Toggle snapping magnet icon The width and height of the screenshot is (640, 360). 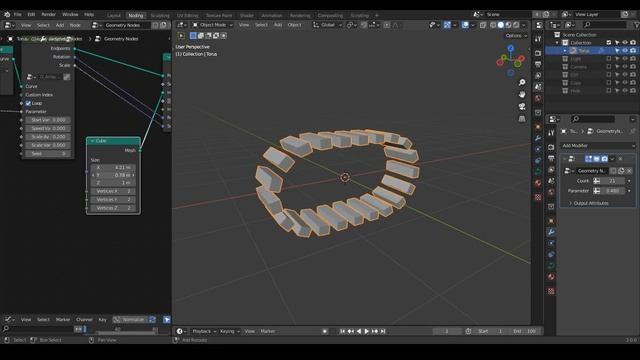point(364,25)
